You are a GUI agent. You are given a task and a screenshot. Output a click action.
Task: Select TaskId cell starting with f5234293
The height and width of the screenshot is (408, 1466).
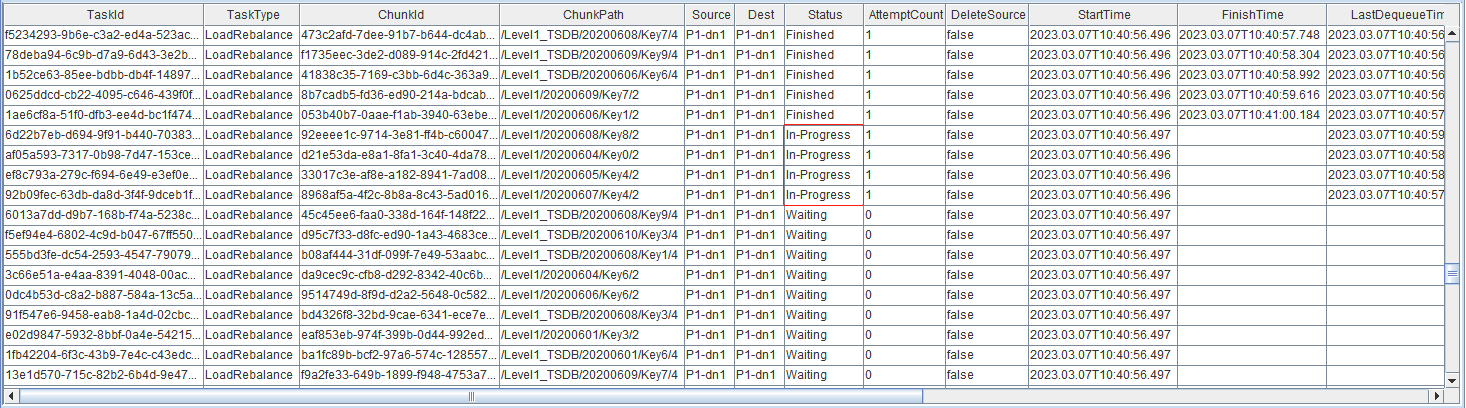coord(102,35)
